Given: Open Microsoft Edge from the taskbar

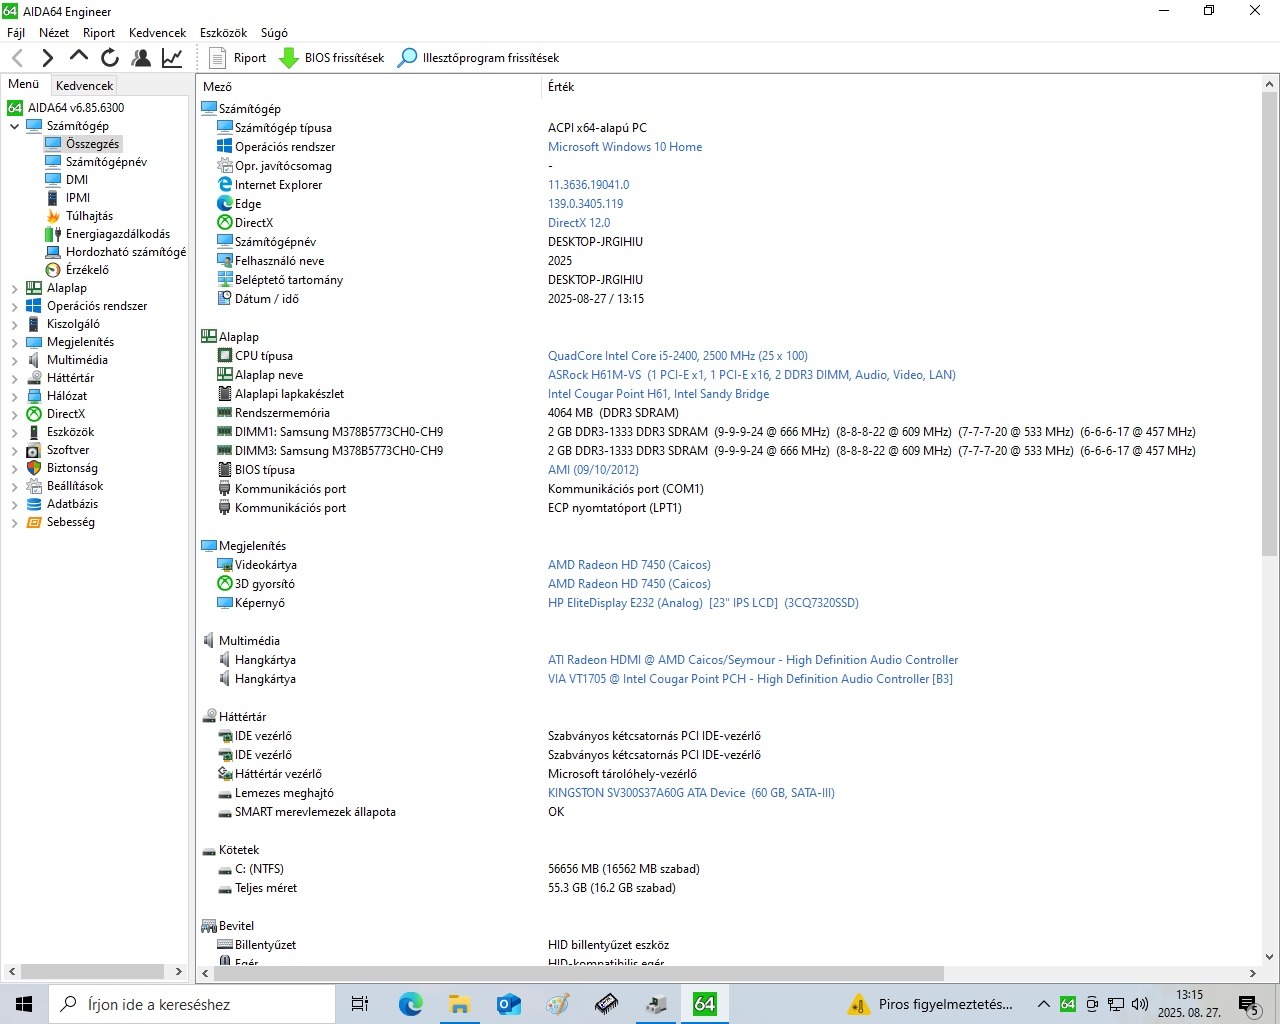Looking at the screenshot, I should point(410,1004).
